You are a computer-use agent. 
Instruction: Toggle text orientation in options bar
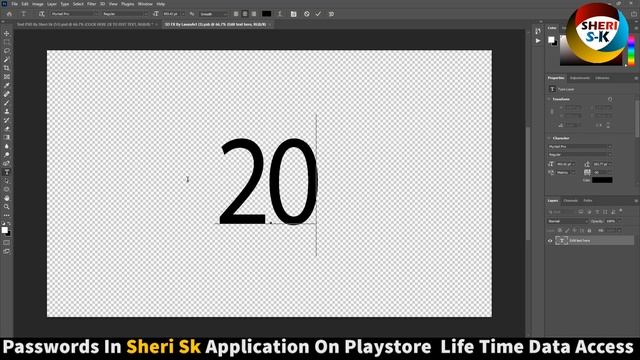(41, 14)
